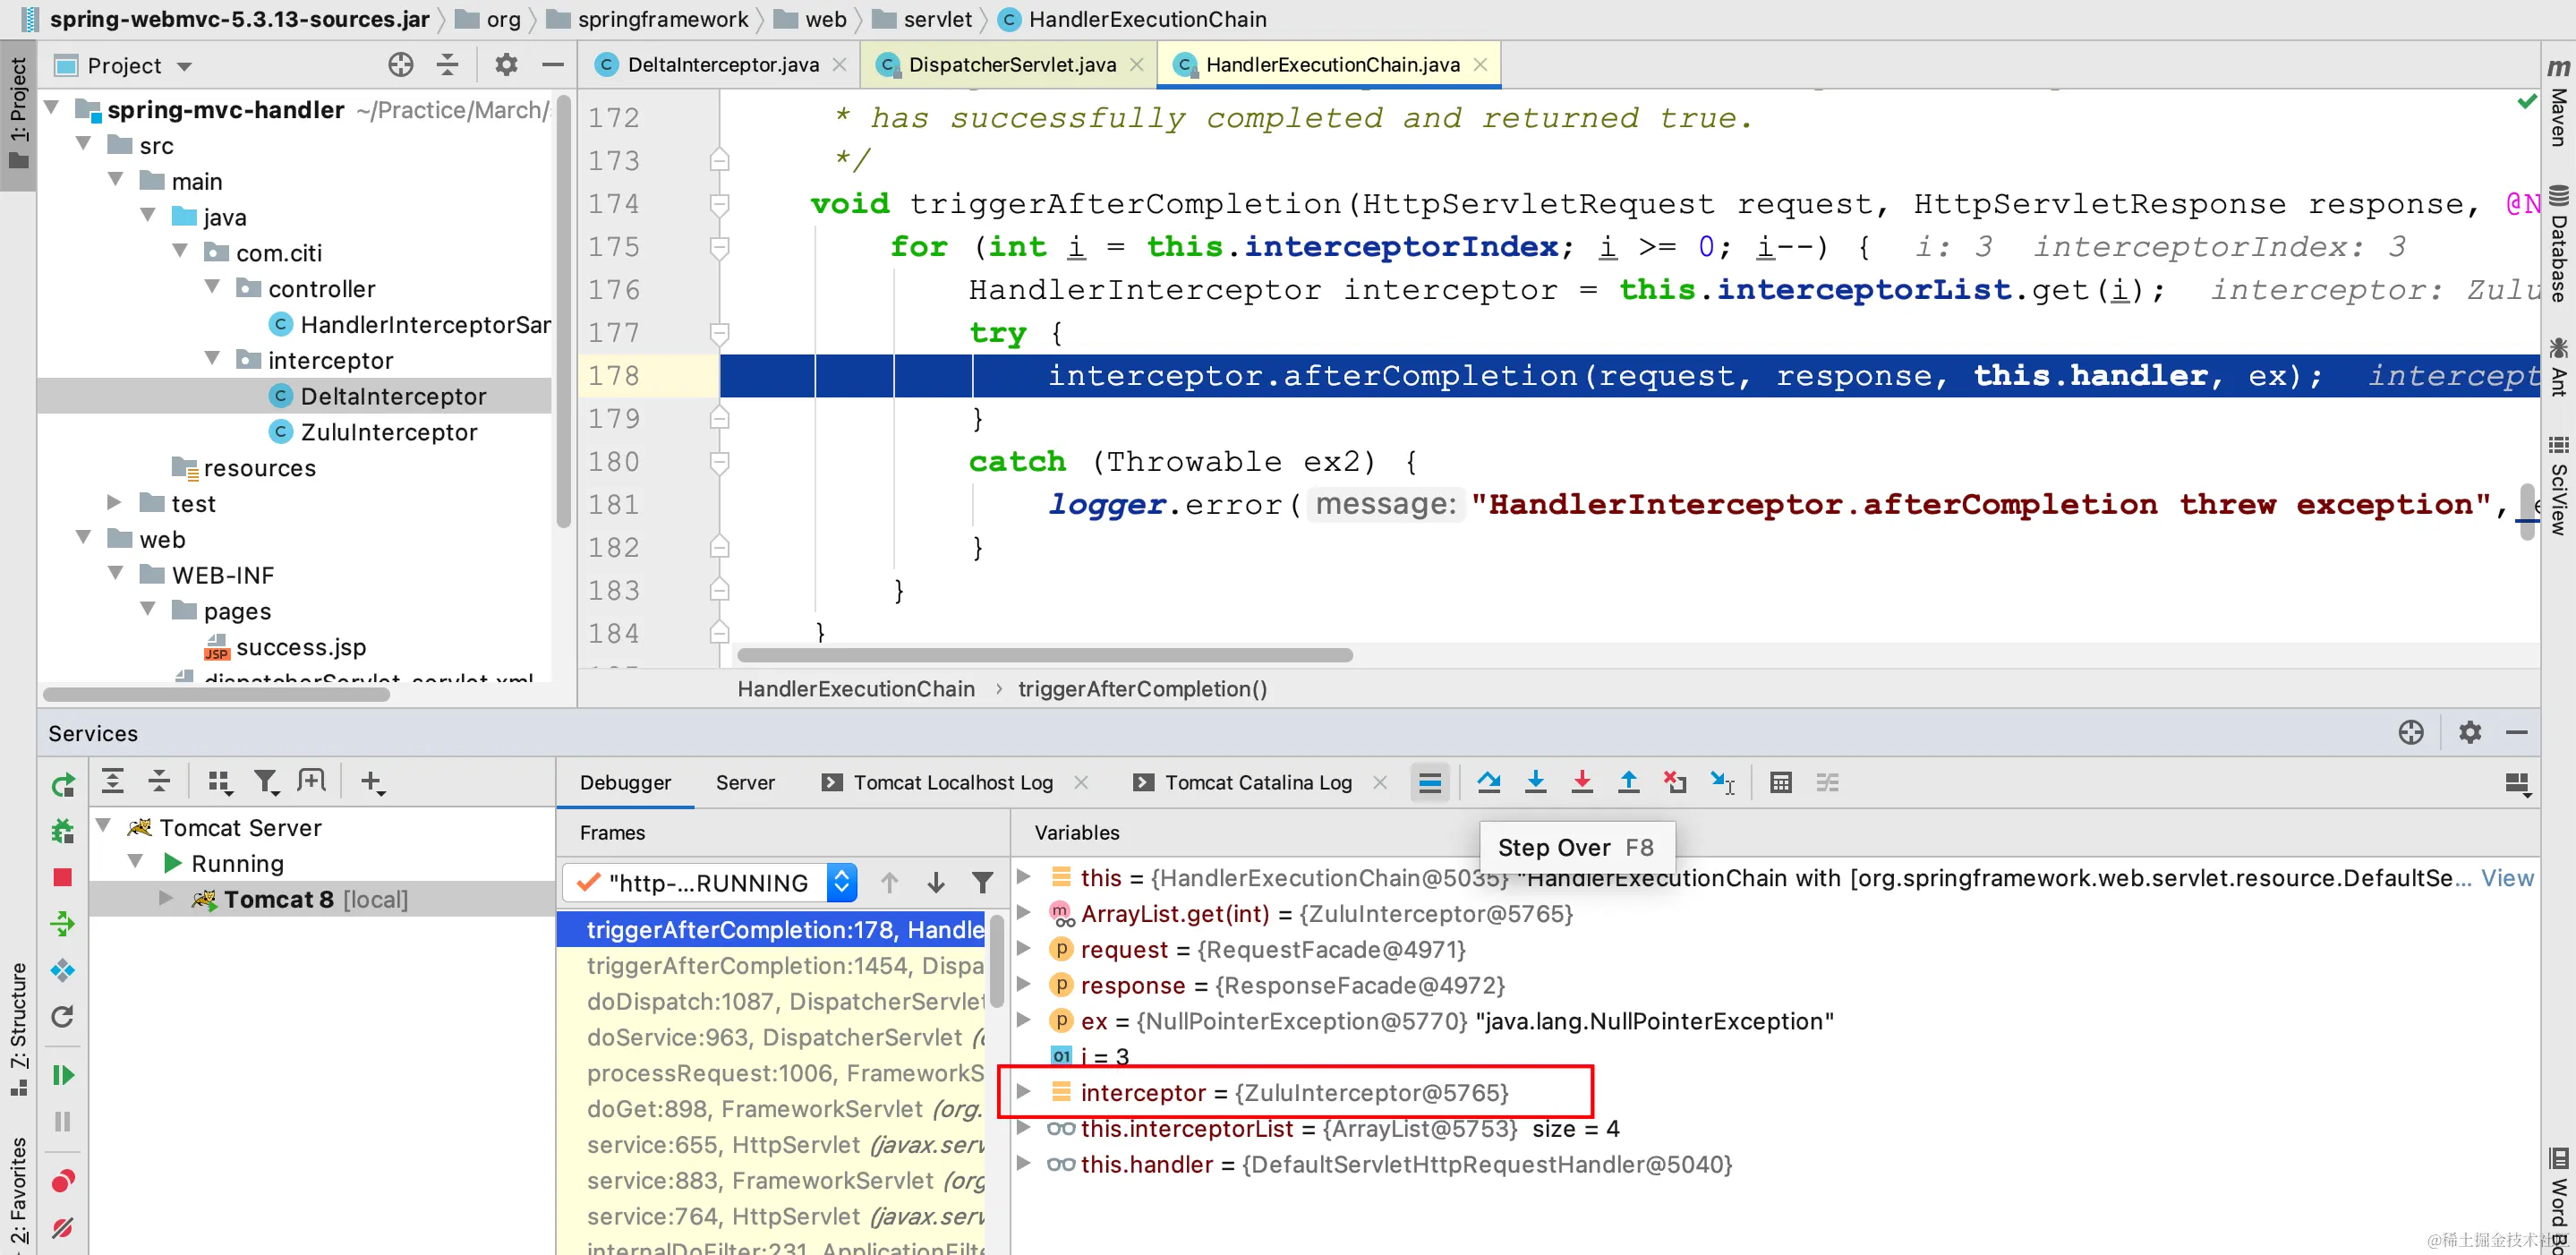Open the Project panel settings gear
The width and height of the screenshot is (2576, 1255).
coord(506,65)
